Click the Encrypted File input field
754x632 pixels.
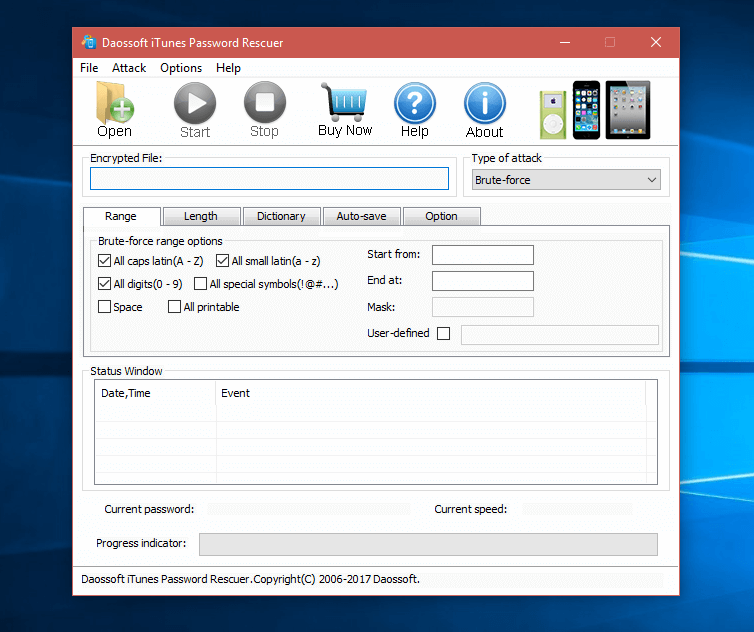click(x=269, y=178)
